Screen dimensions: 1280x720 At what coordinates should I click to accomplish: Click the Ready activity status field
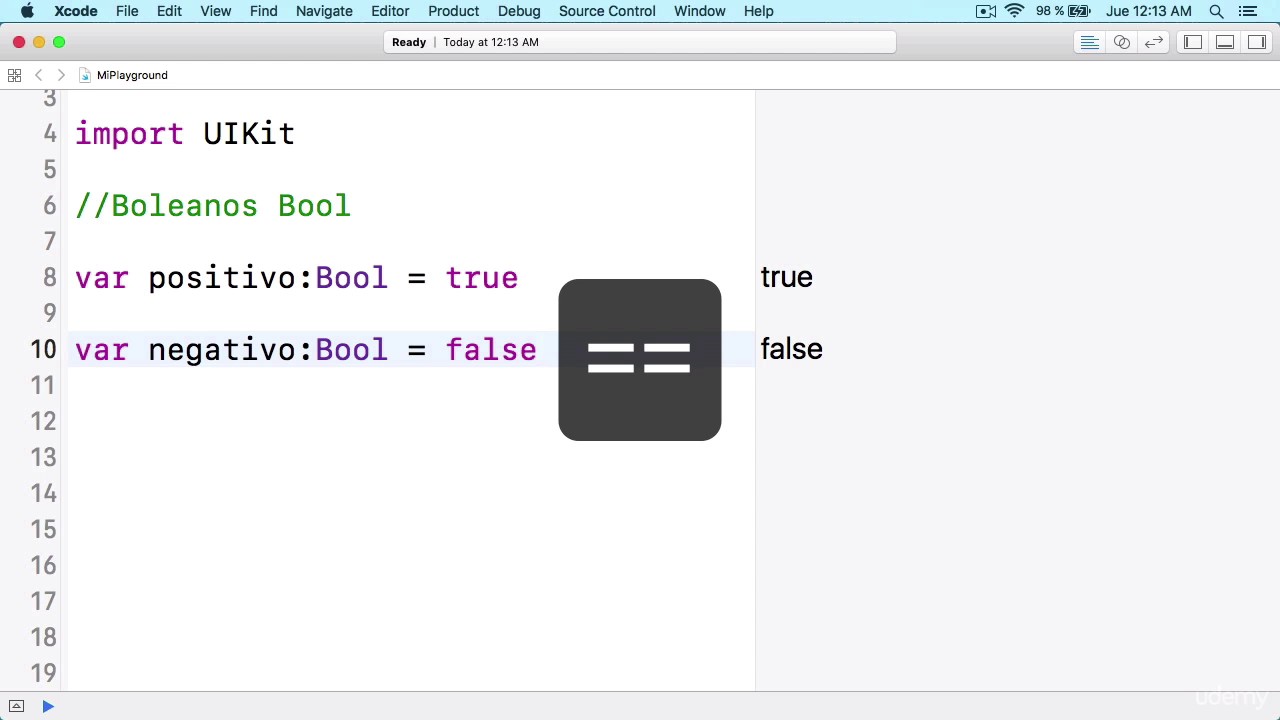(x=640, y=42)
